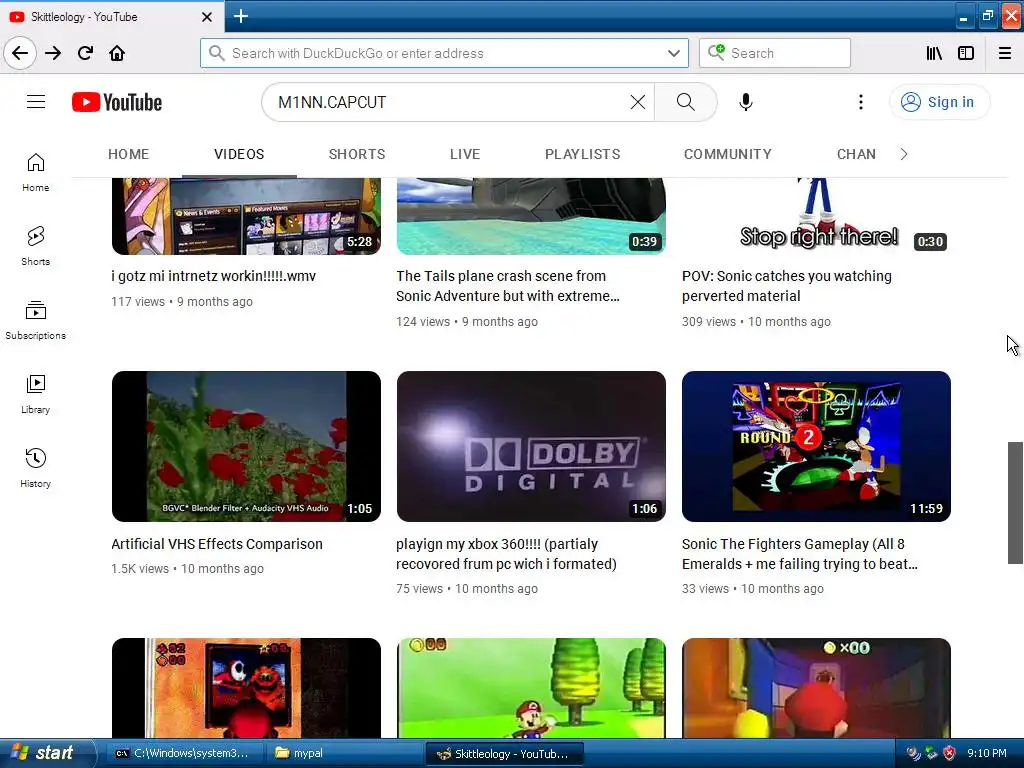1024x768 pixels.
Task: Open the search engine magnifier icon
Action: (716, 52)
